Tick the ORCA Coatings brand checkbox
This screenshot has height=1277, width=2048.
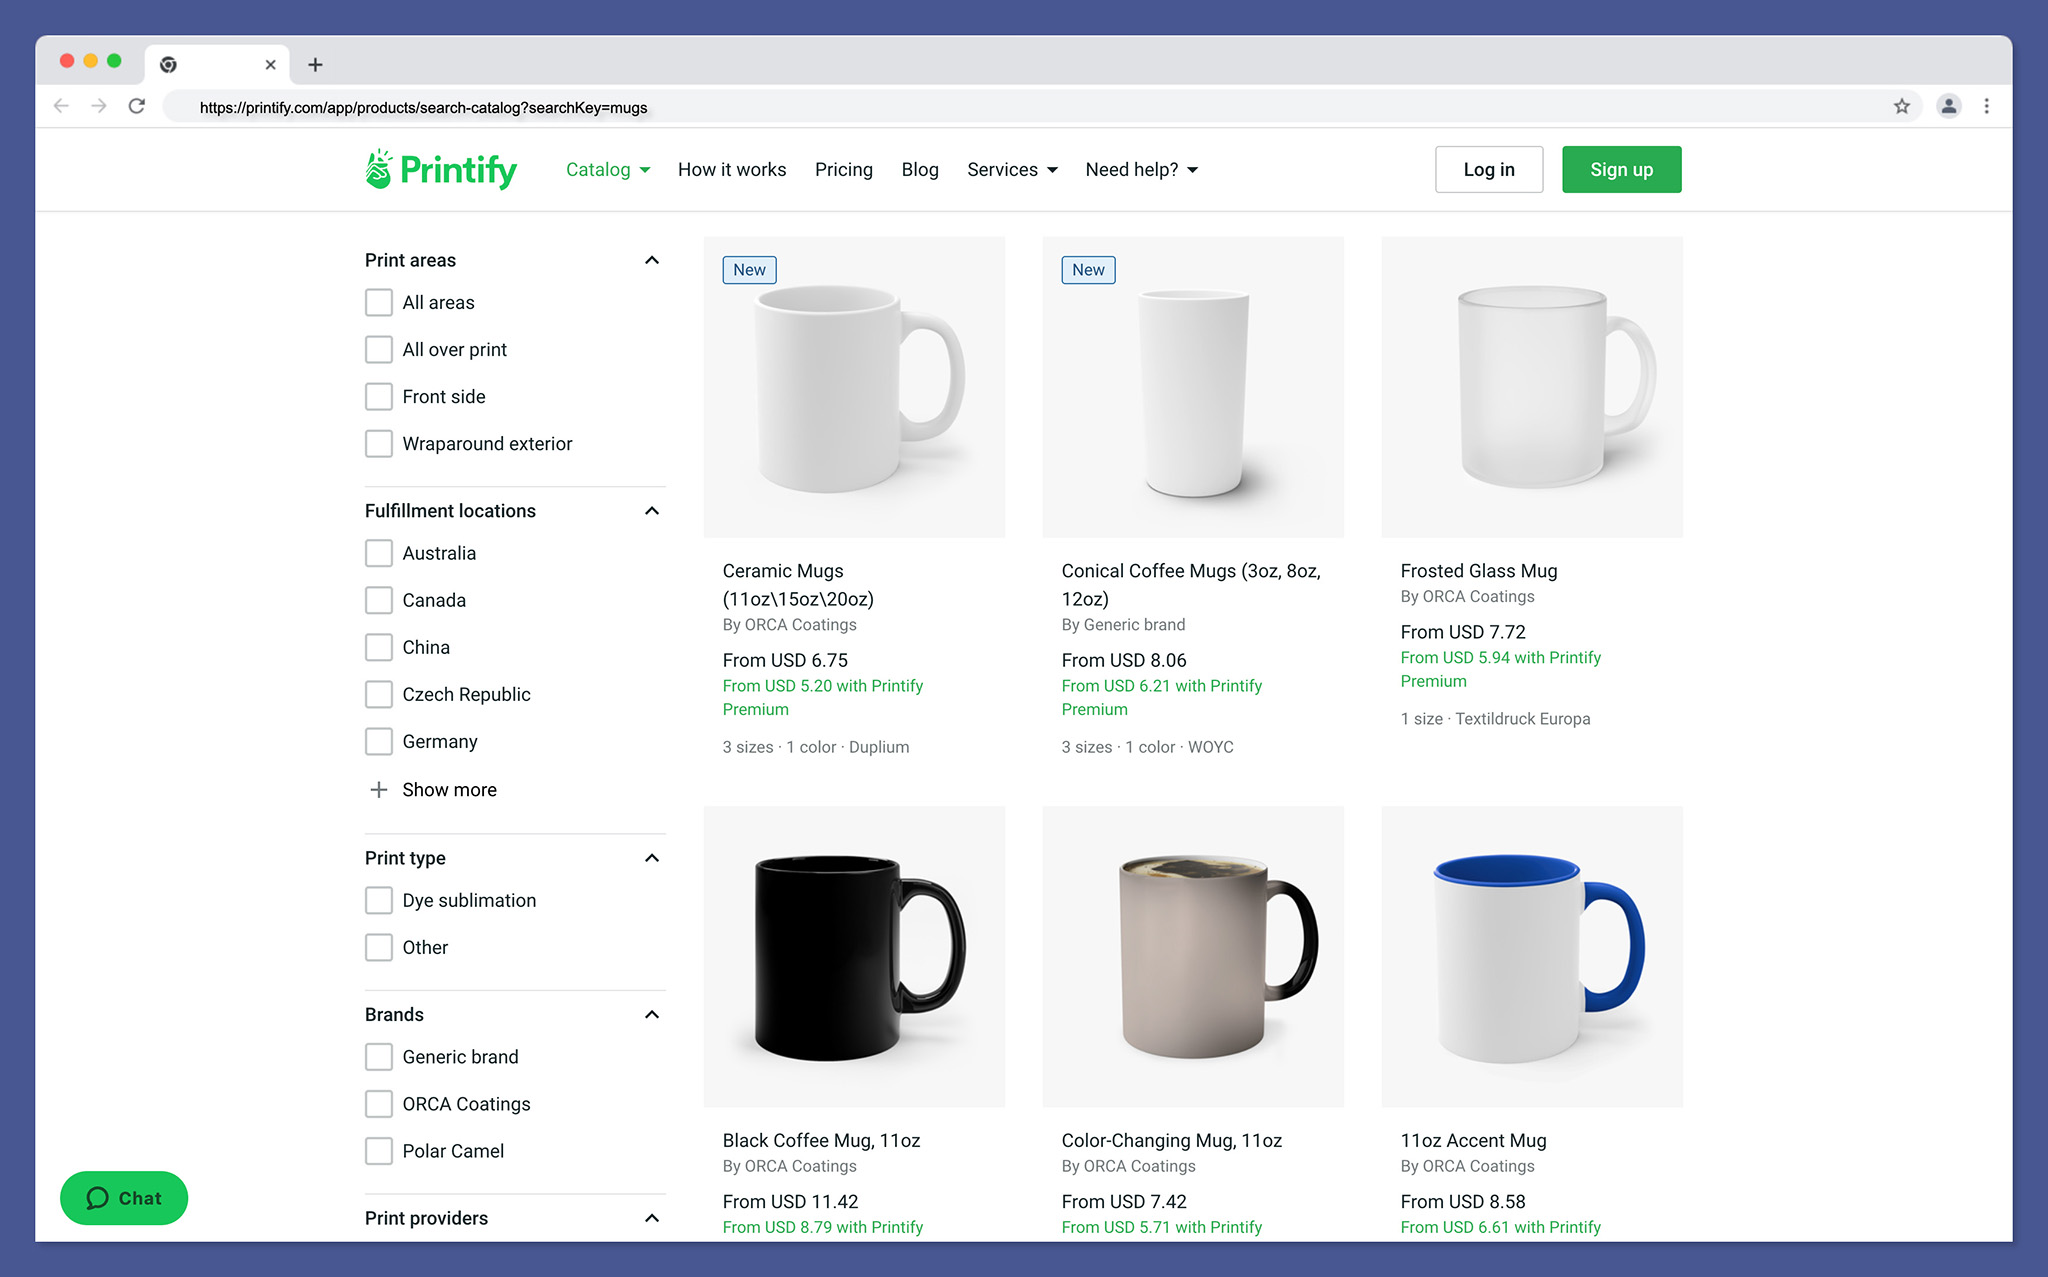(379, 1104)
